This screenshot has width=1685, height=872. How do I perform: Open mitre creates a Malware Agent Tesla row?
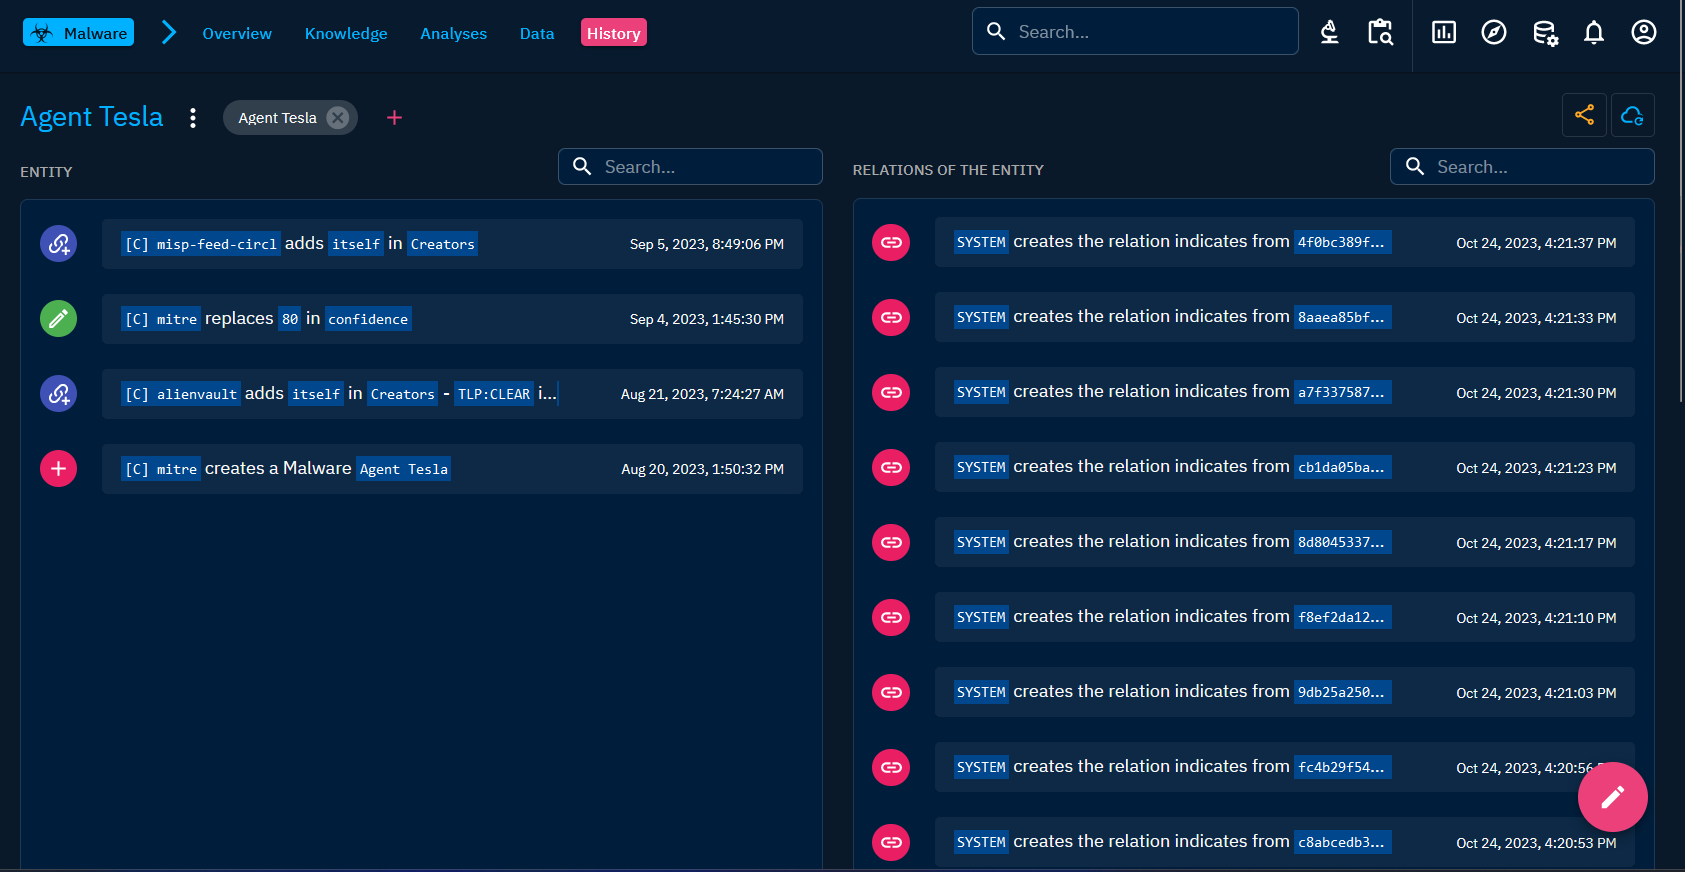click(452, 469)
